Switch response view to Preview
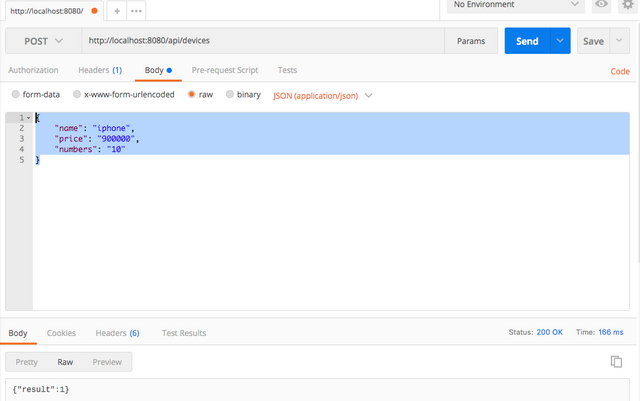The image size is (640, 401). 107,362
